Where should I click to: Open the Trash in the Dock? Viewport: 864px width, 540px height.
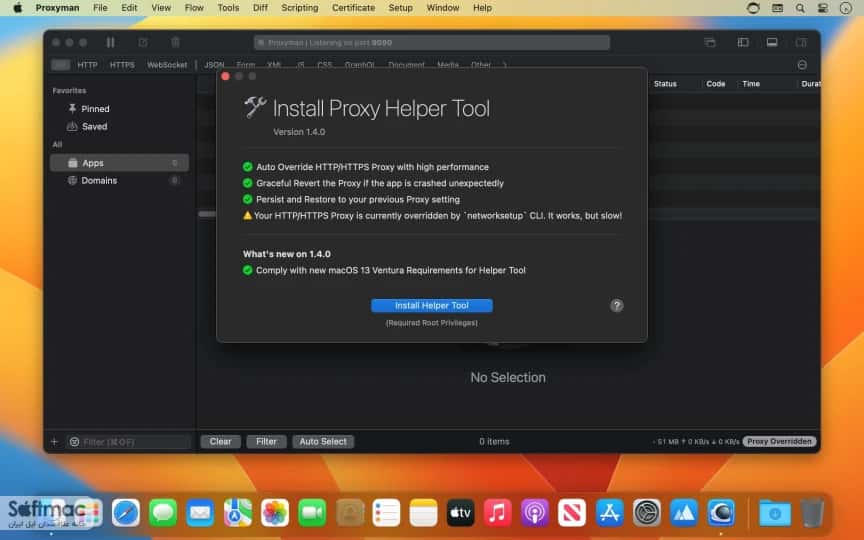pyautogui.click(x=812, y=513)
